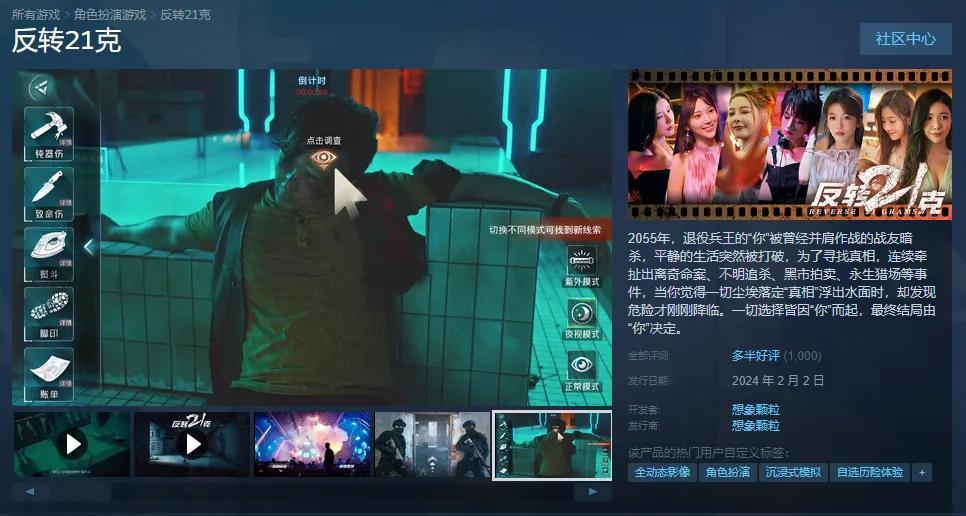This screenshot has width=966, height=516.
Task: Open 所有游戏 breadcrumb link
Action: [x=36, y=14]
